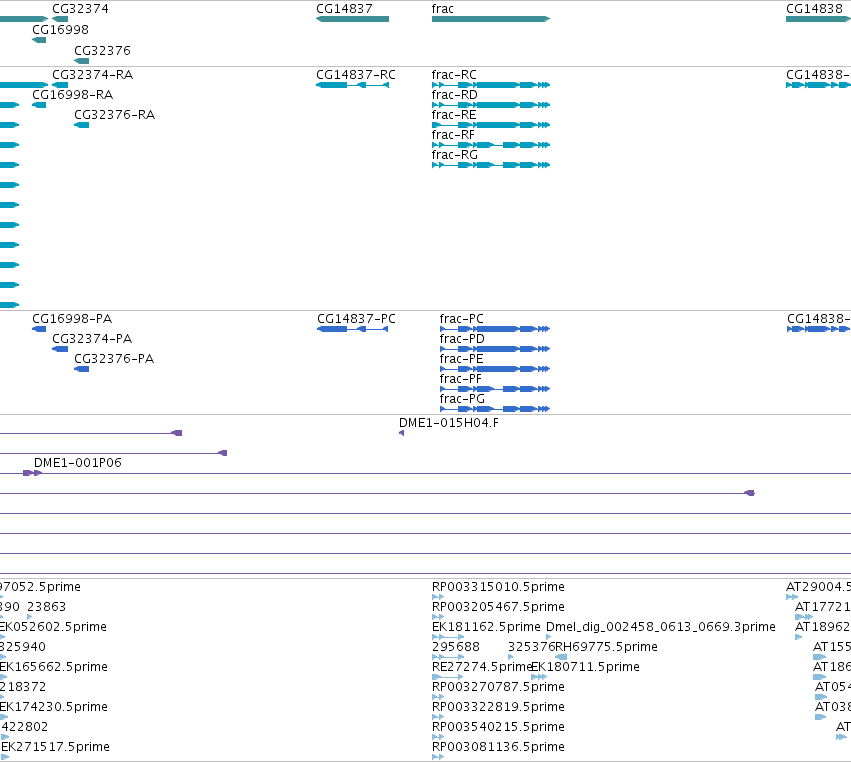Click the CG32374-PA protein label
The image size is (851, 762).
point(92,339)
